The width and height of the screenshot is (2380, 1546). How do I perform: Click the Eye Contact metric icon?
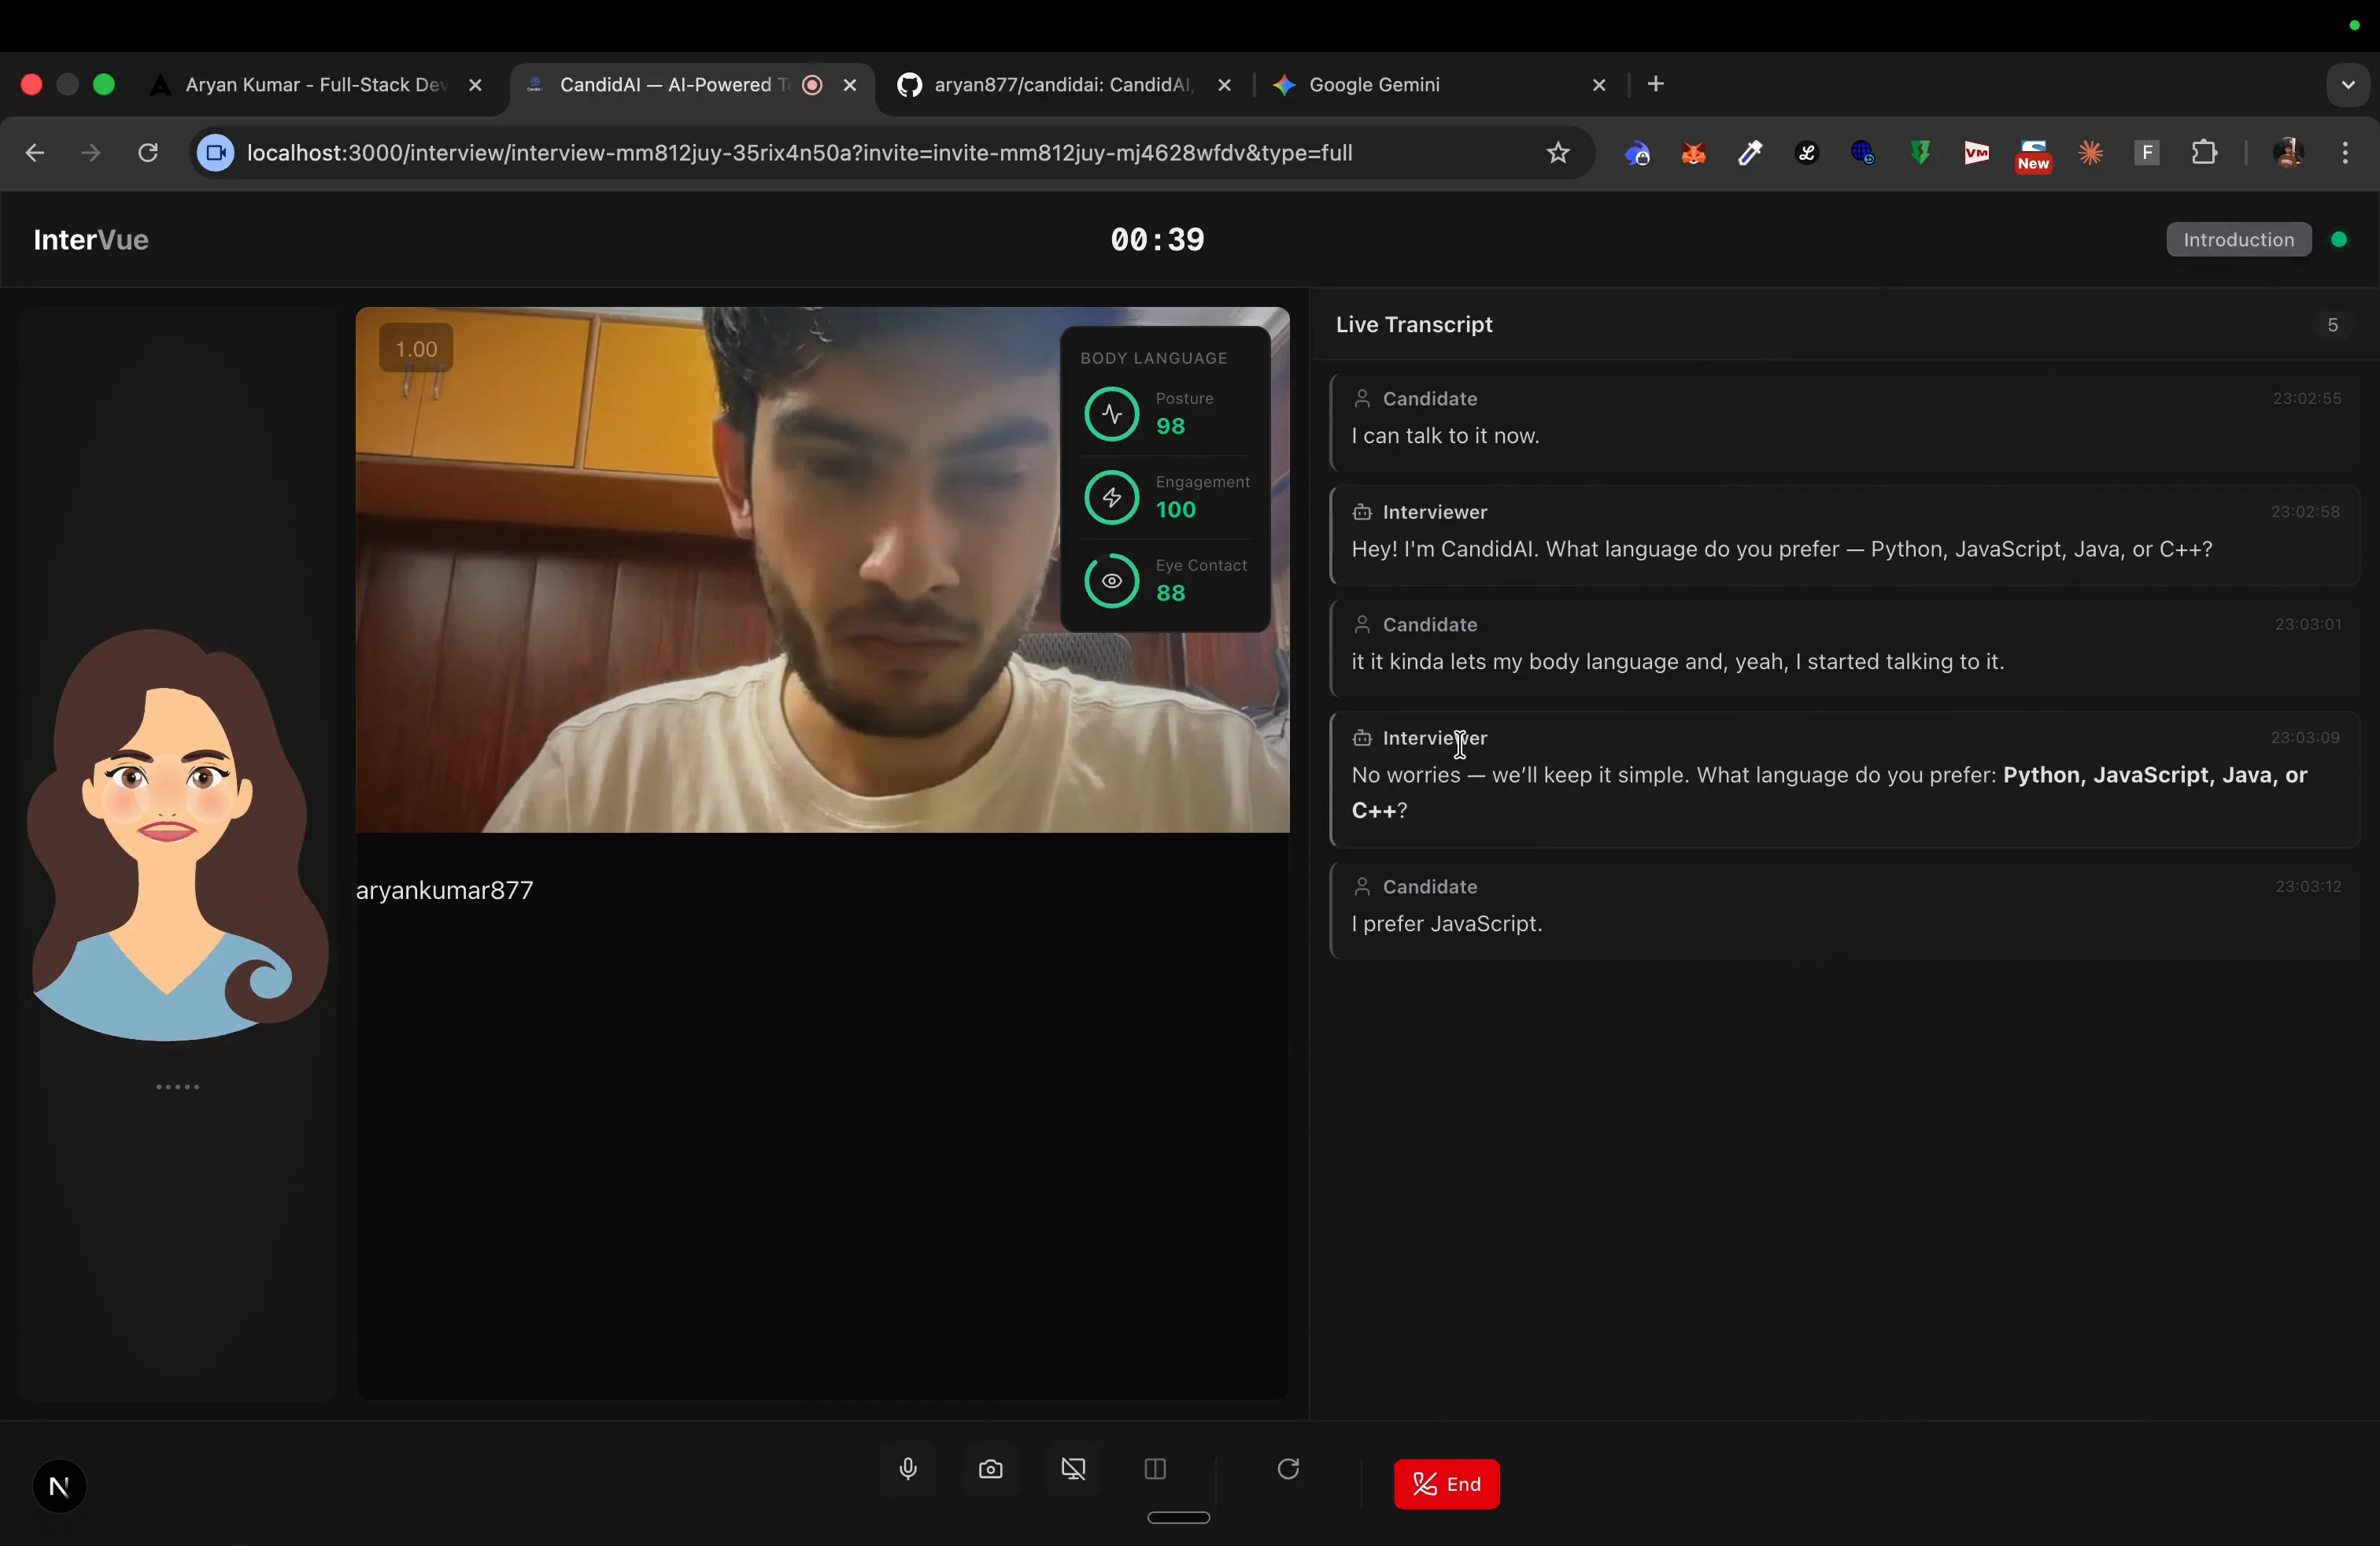point(1112,580)
